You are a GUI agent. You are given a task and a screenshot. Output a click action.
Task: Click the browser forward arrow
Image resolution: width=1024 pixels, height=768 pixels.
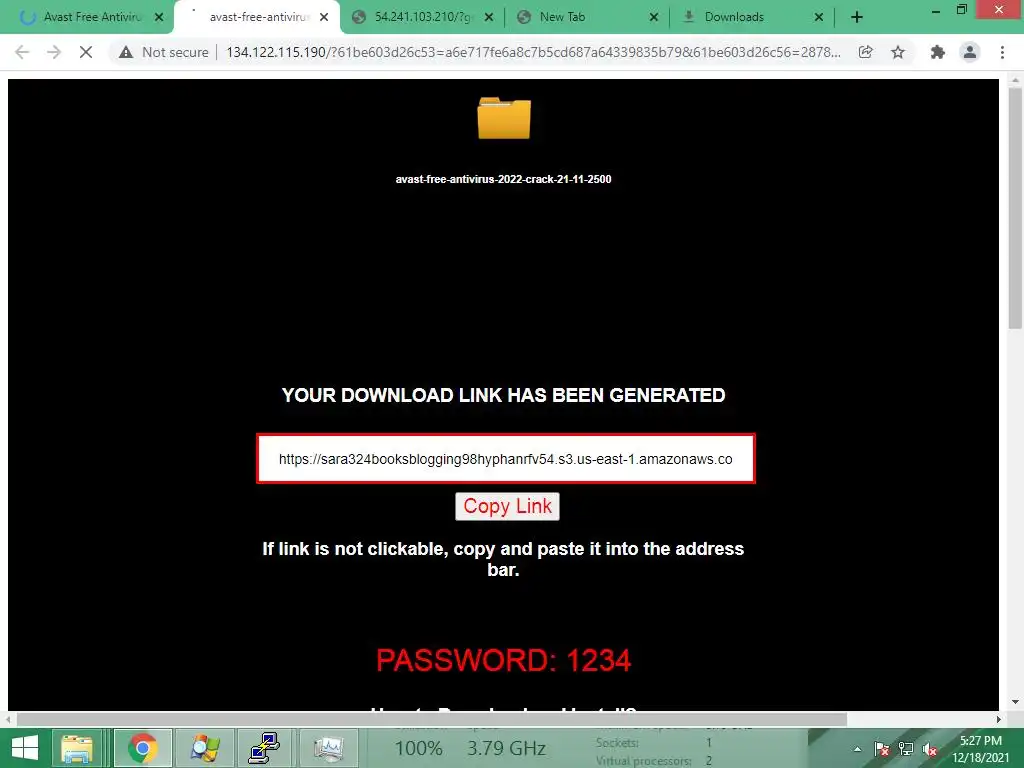coord(54,52)
